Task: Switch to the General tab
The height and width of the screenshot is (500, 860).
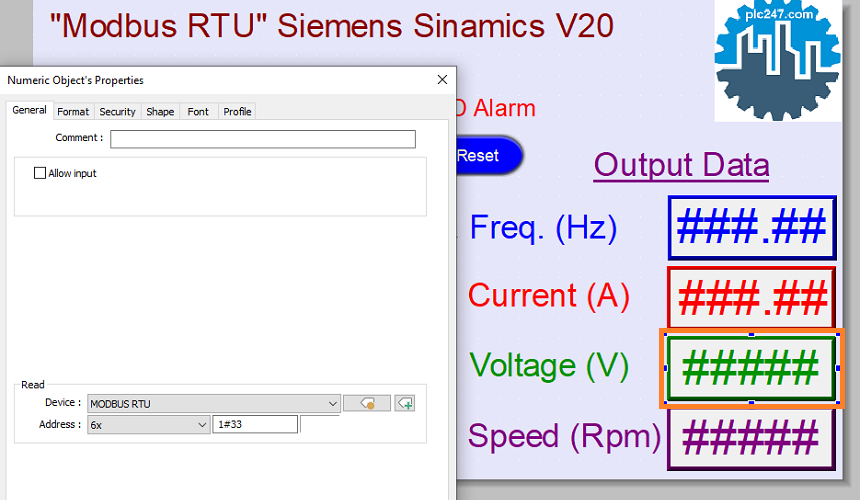Action: tap(30, 110)
